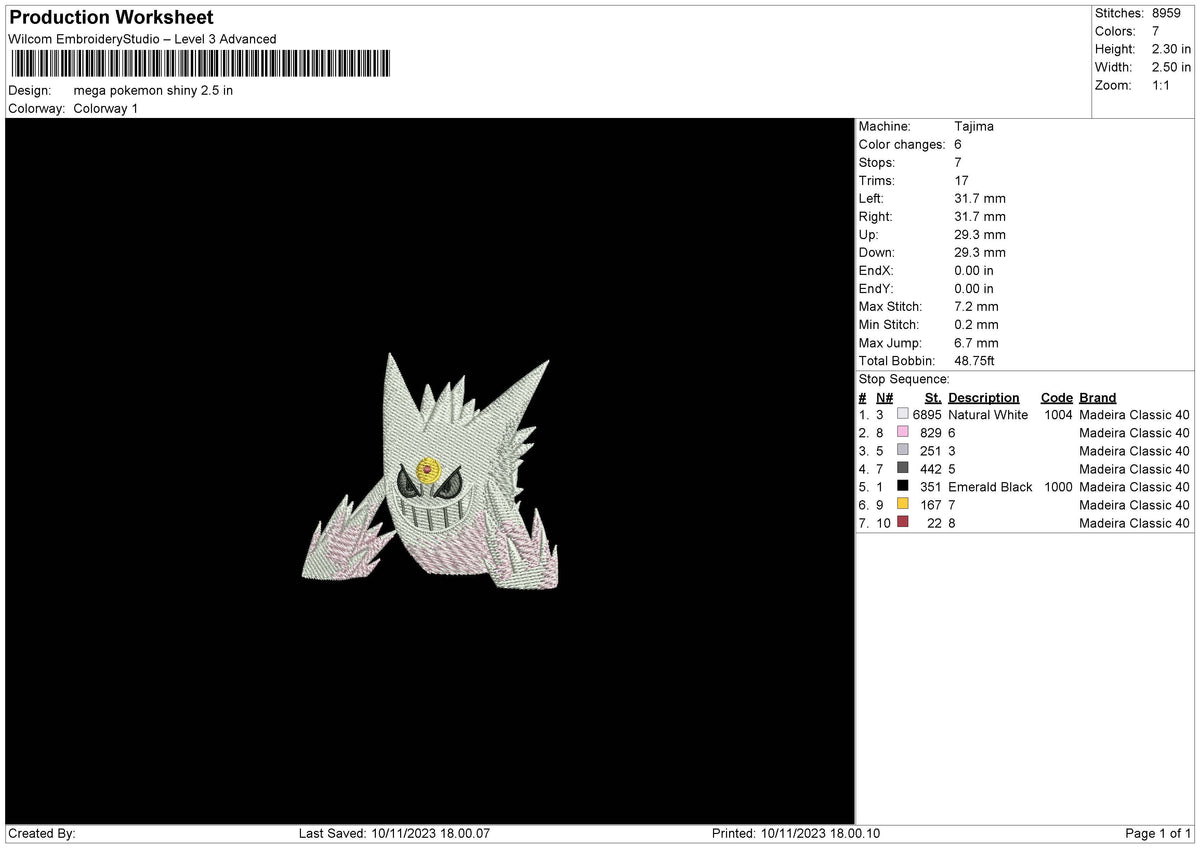Click the Emerald Black color swatch
The height and width of the screenshot is (848, 1200).
tap(903, 487)
